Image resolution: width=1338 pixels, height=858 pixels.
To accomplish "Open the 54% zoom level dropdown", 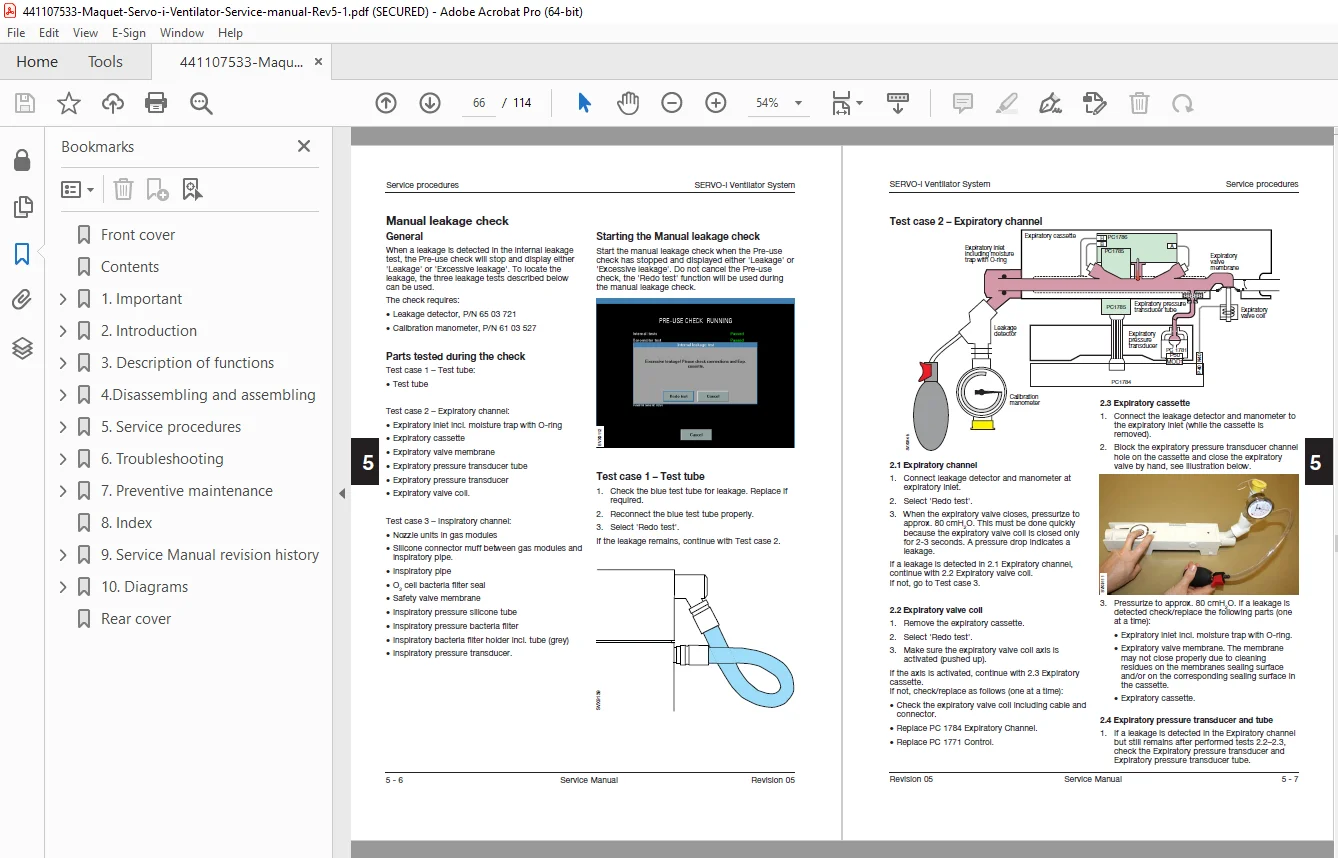I will [780, 103].
